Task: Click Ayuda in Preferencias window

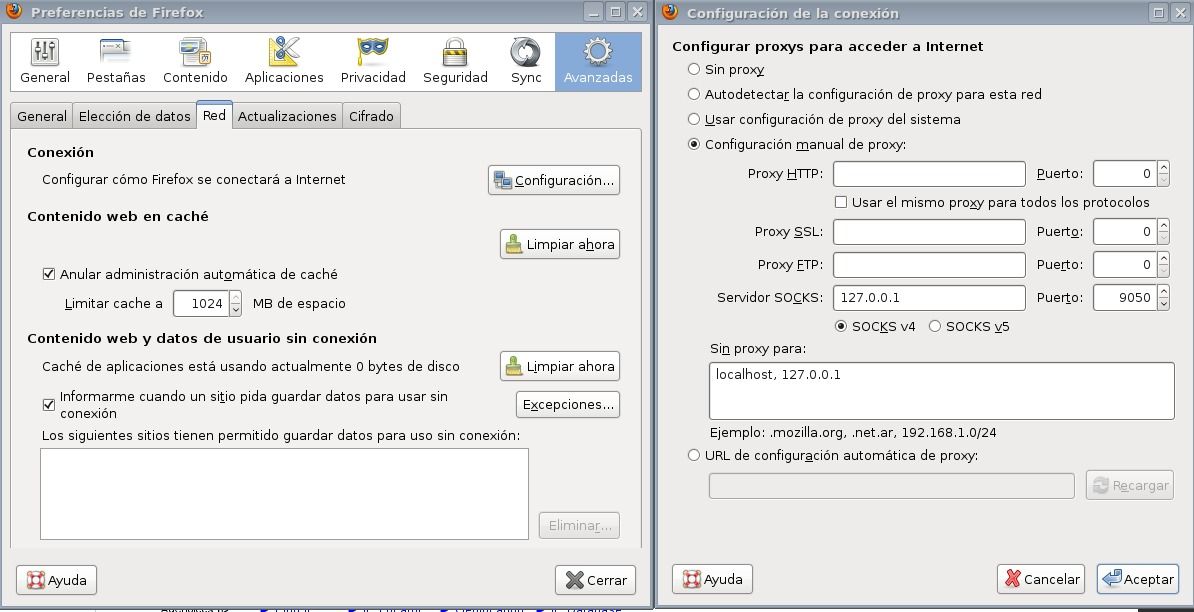Action: tap(56, 580)
